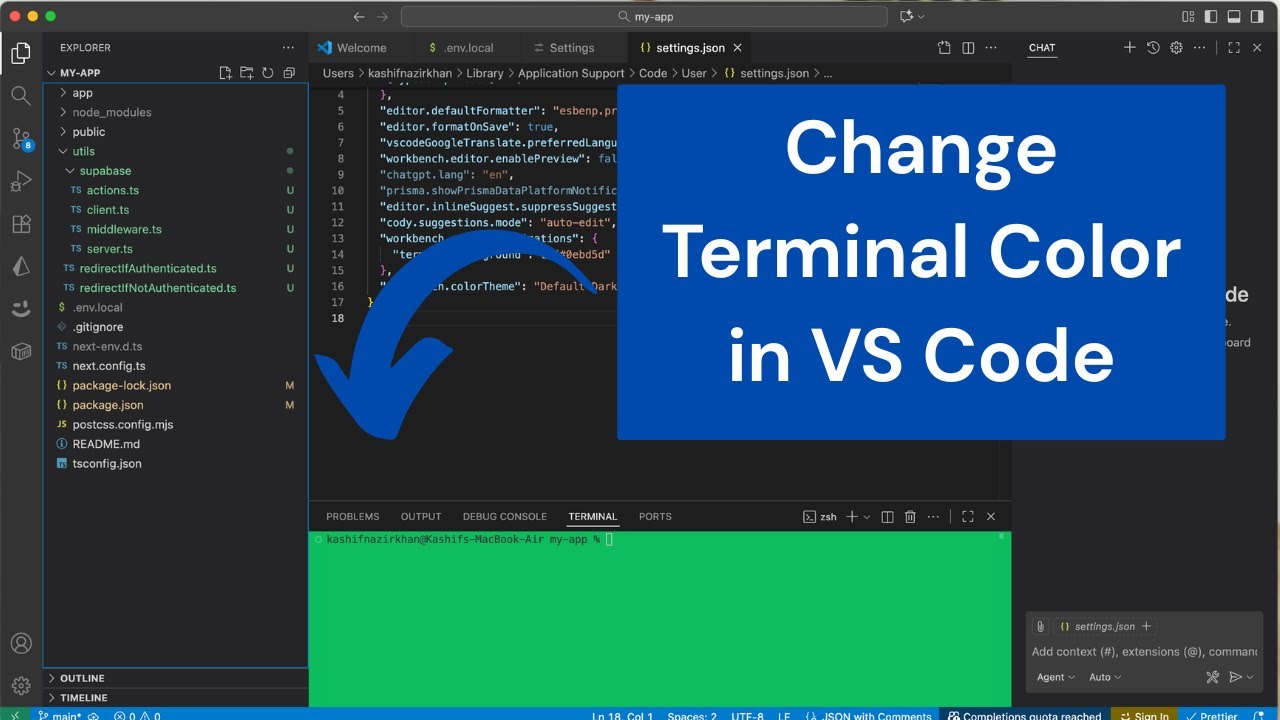Screen dimensions: 1280x720
Task: Open new terminal launch profile dropdown
Action: (866, 517)
